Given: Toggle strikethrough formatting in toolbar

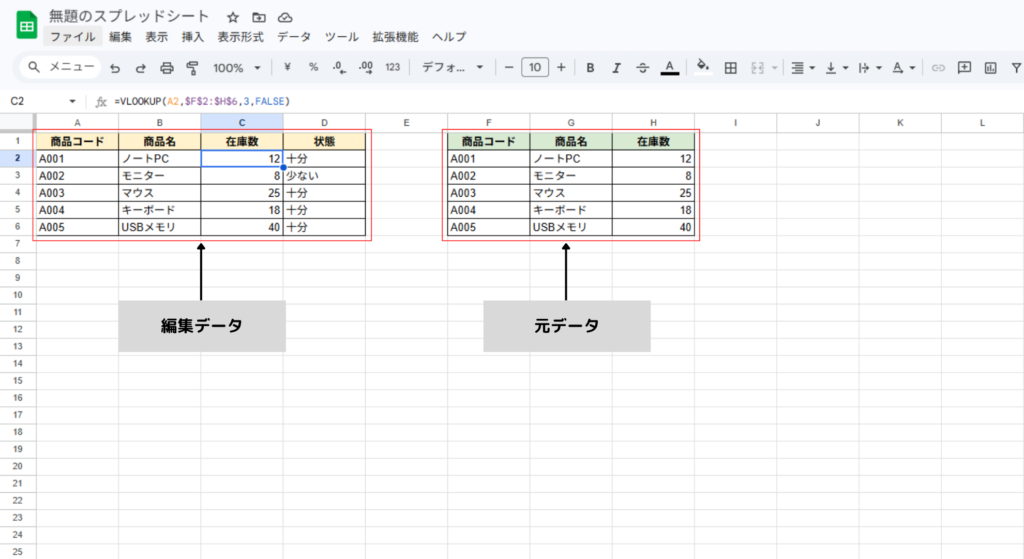Looking at the screenshot, I should tap(642, 68).
